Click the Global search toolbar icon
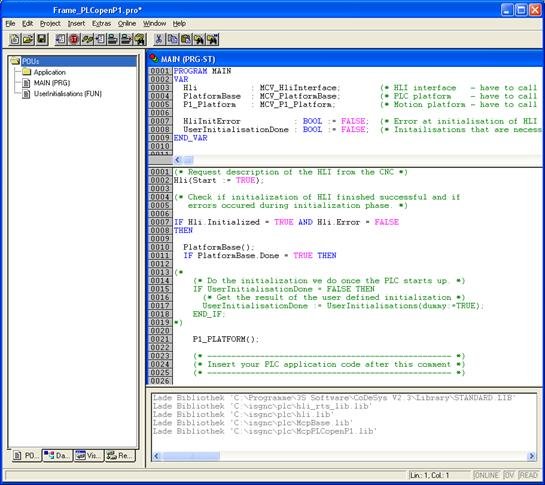 (x=140, y=39)
